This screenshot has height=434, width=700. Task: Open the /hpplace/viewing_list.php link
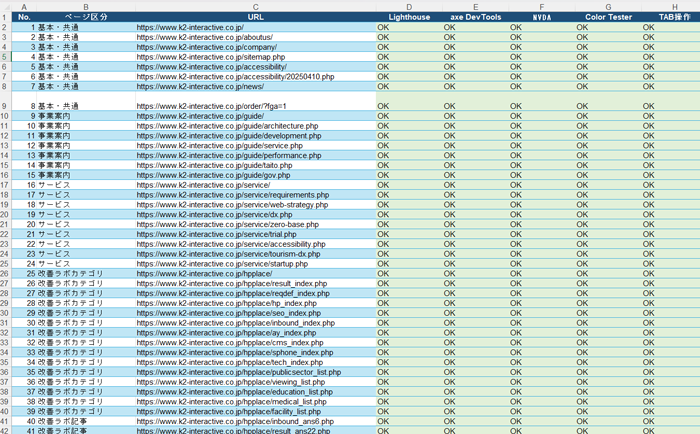click(231, 382)
